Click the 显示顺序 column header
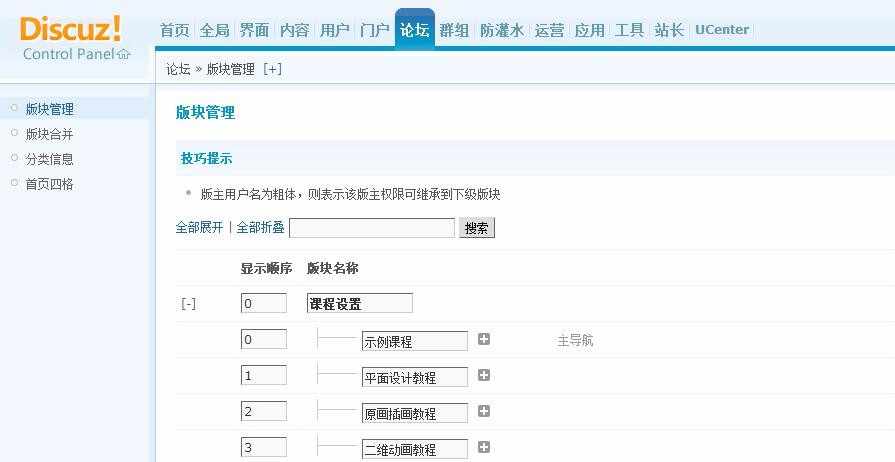 [267, 268]
